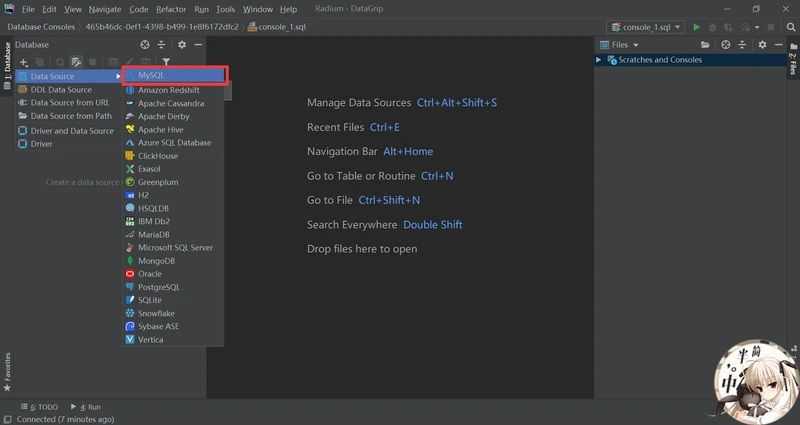Image resolution: width=800 pixels, height=425 pixels.
Task: Choose Apache Derby data source
Action: tap(173, 116)
